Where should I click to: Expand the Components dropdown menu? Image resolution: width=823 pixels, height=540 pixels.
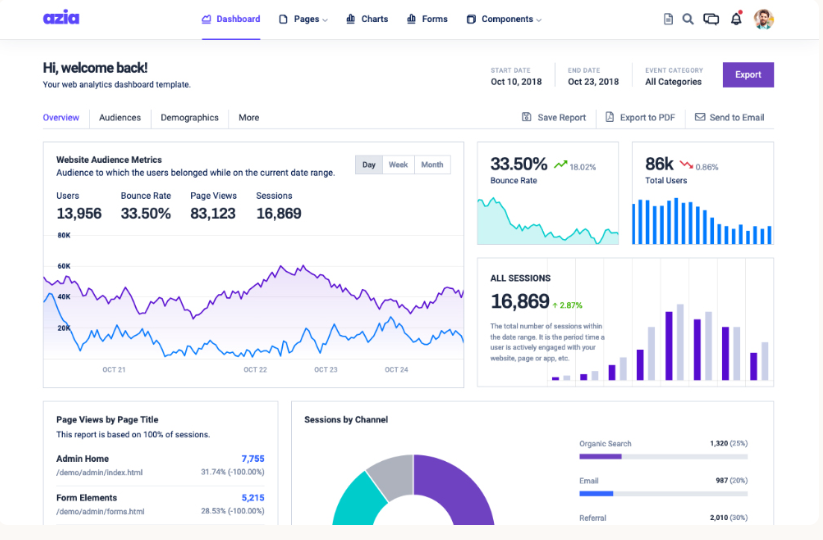pos(504,19)
